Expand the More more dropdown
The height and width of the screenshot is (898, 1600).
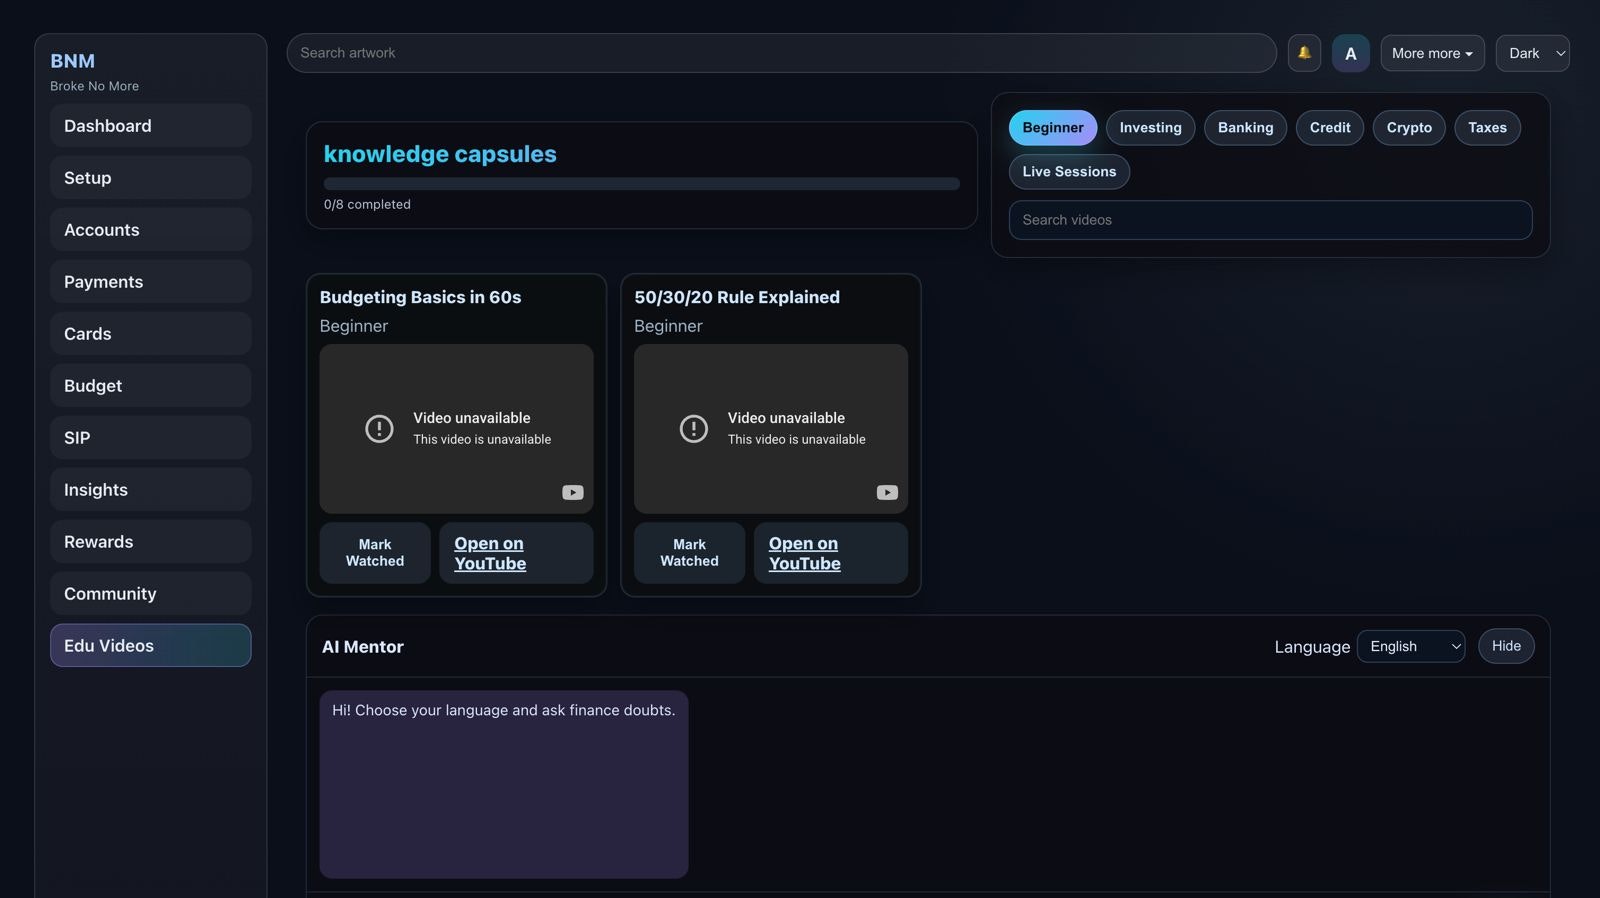1432,53
